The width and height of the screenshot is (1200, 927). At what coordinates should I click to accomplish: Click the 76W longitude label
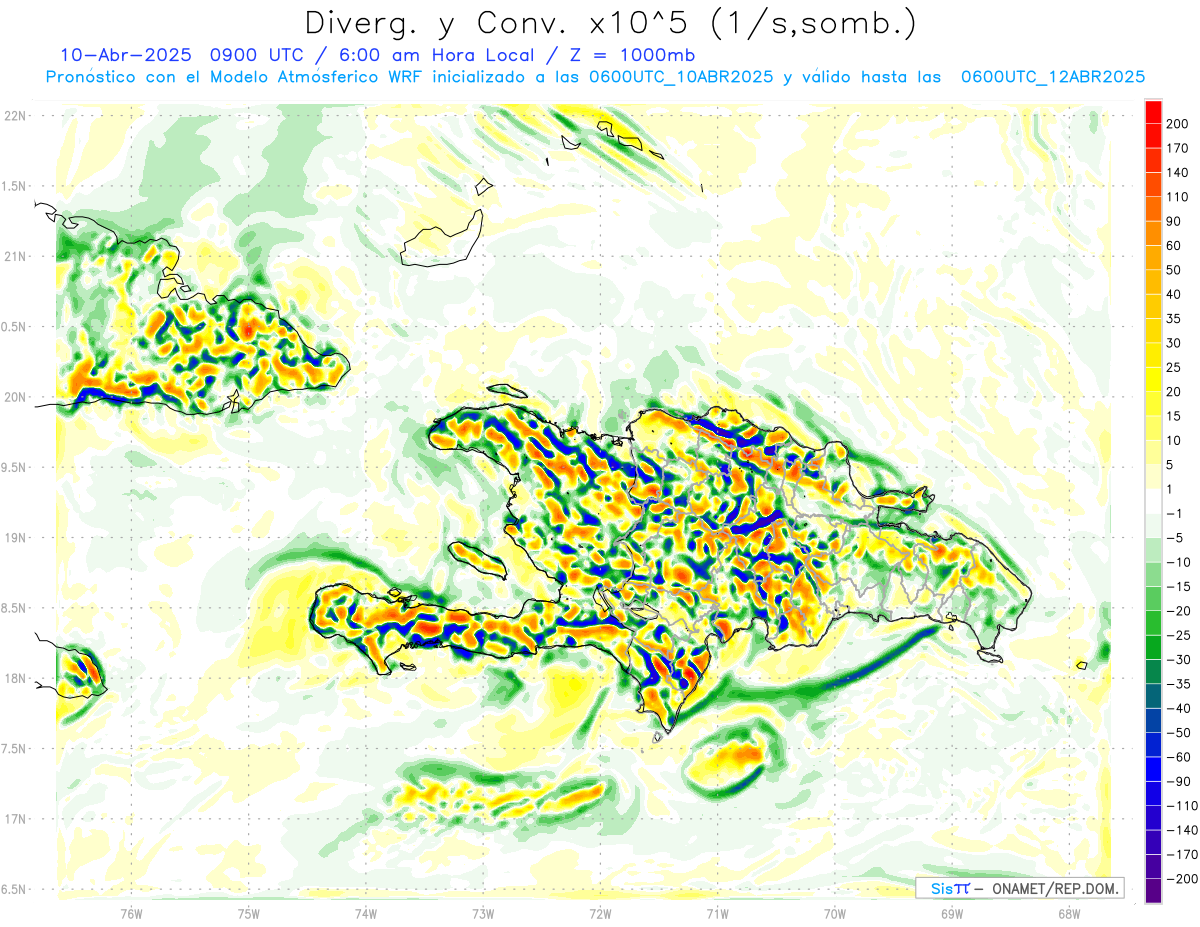[132, 913]
